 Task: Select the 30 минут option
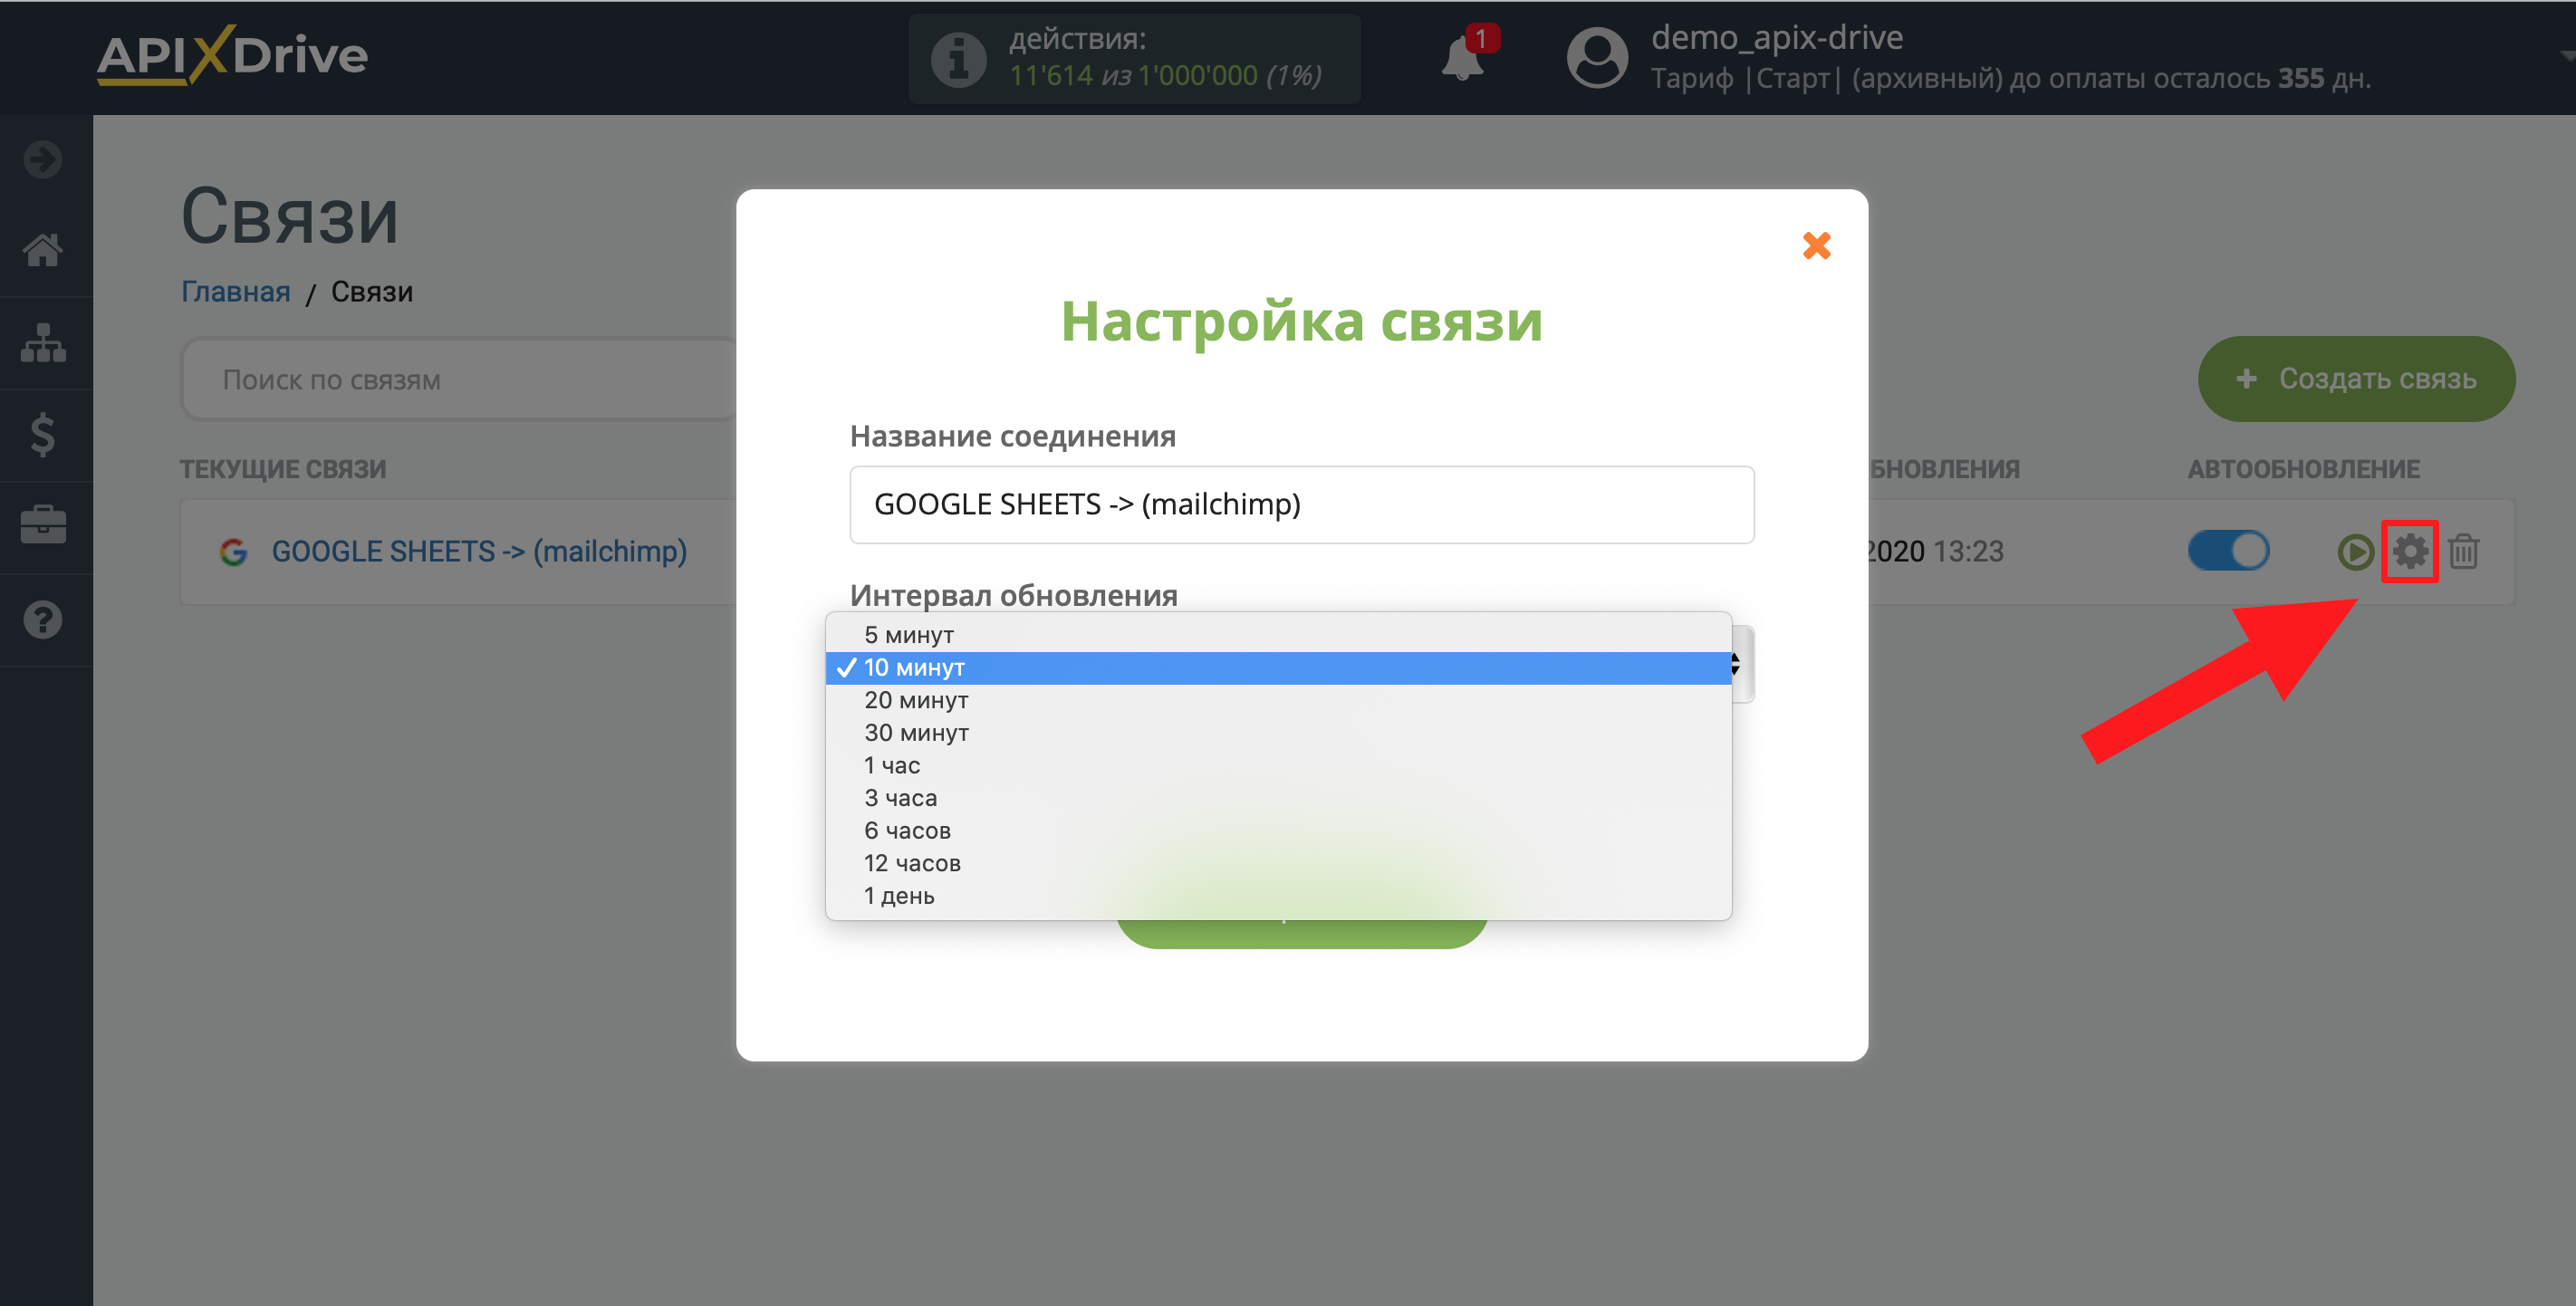coord(1278,733)
